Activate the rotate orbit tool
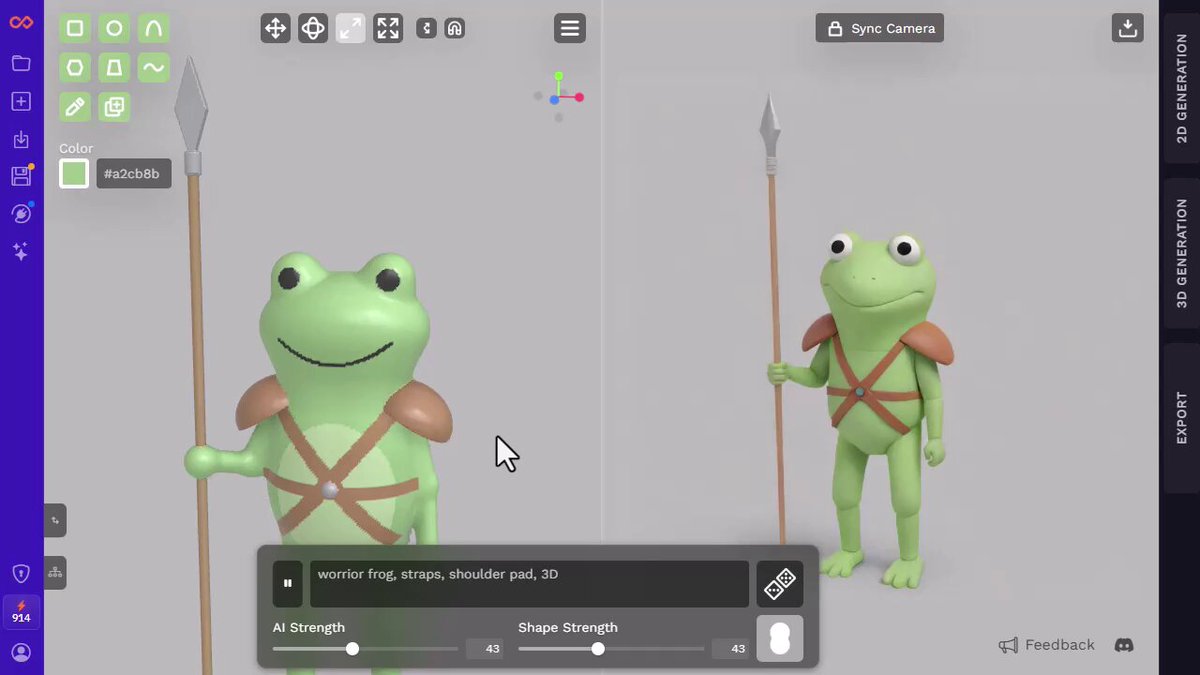The height and width of the screenshot is (675, 1200). click(x=313, y=28)
